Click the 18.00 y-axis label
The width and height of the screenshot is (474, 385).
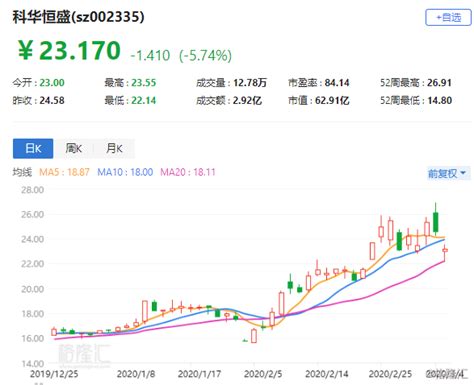(x=32, y=314)
